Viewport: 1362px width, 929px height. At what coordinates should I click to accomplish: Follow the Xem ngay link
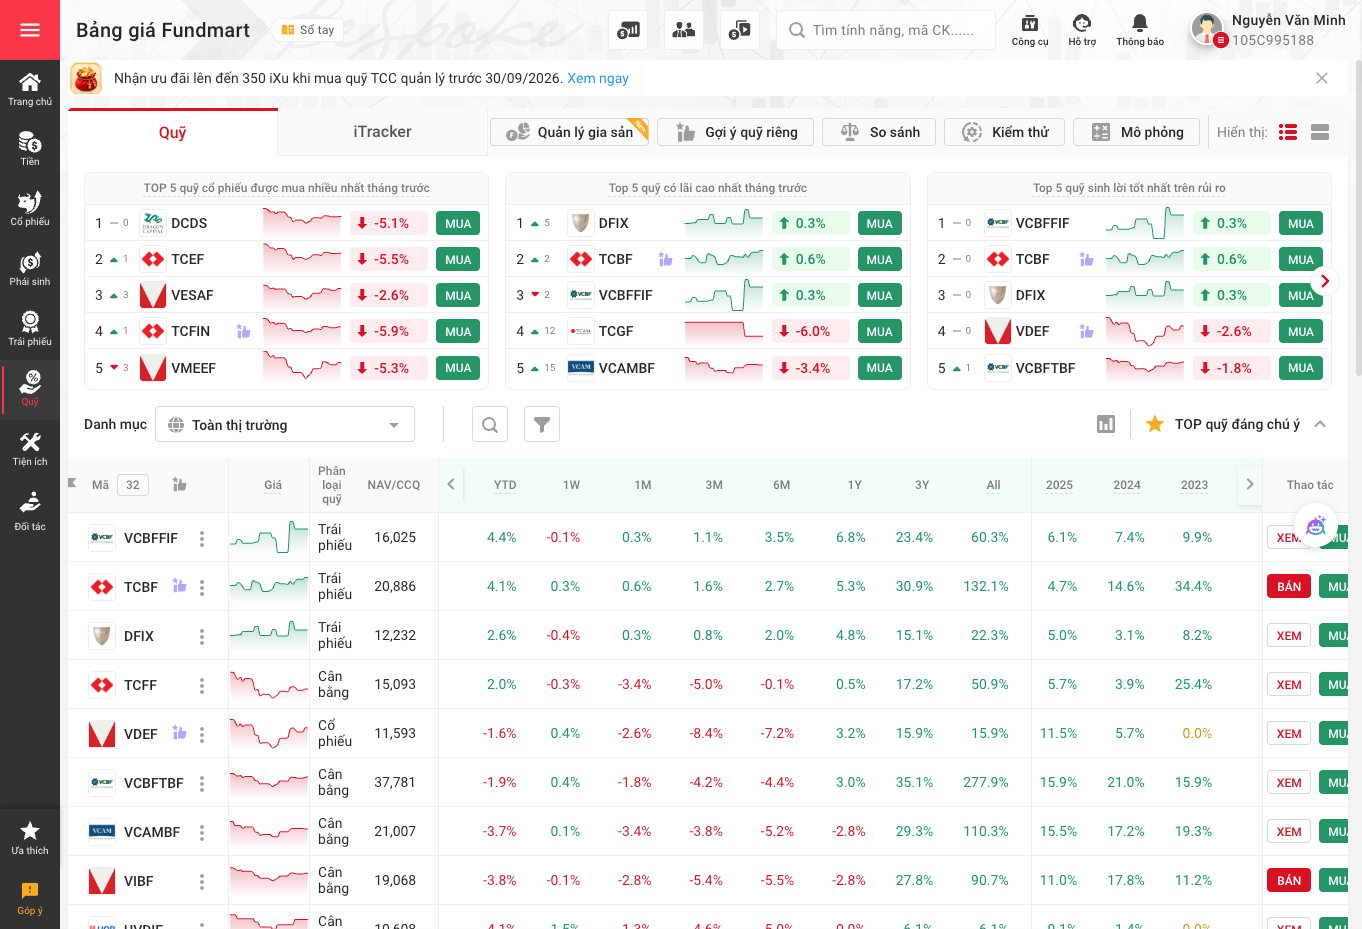pos(598,78)
